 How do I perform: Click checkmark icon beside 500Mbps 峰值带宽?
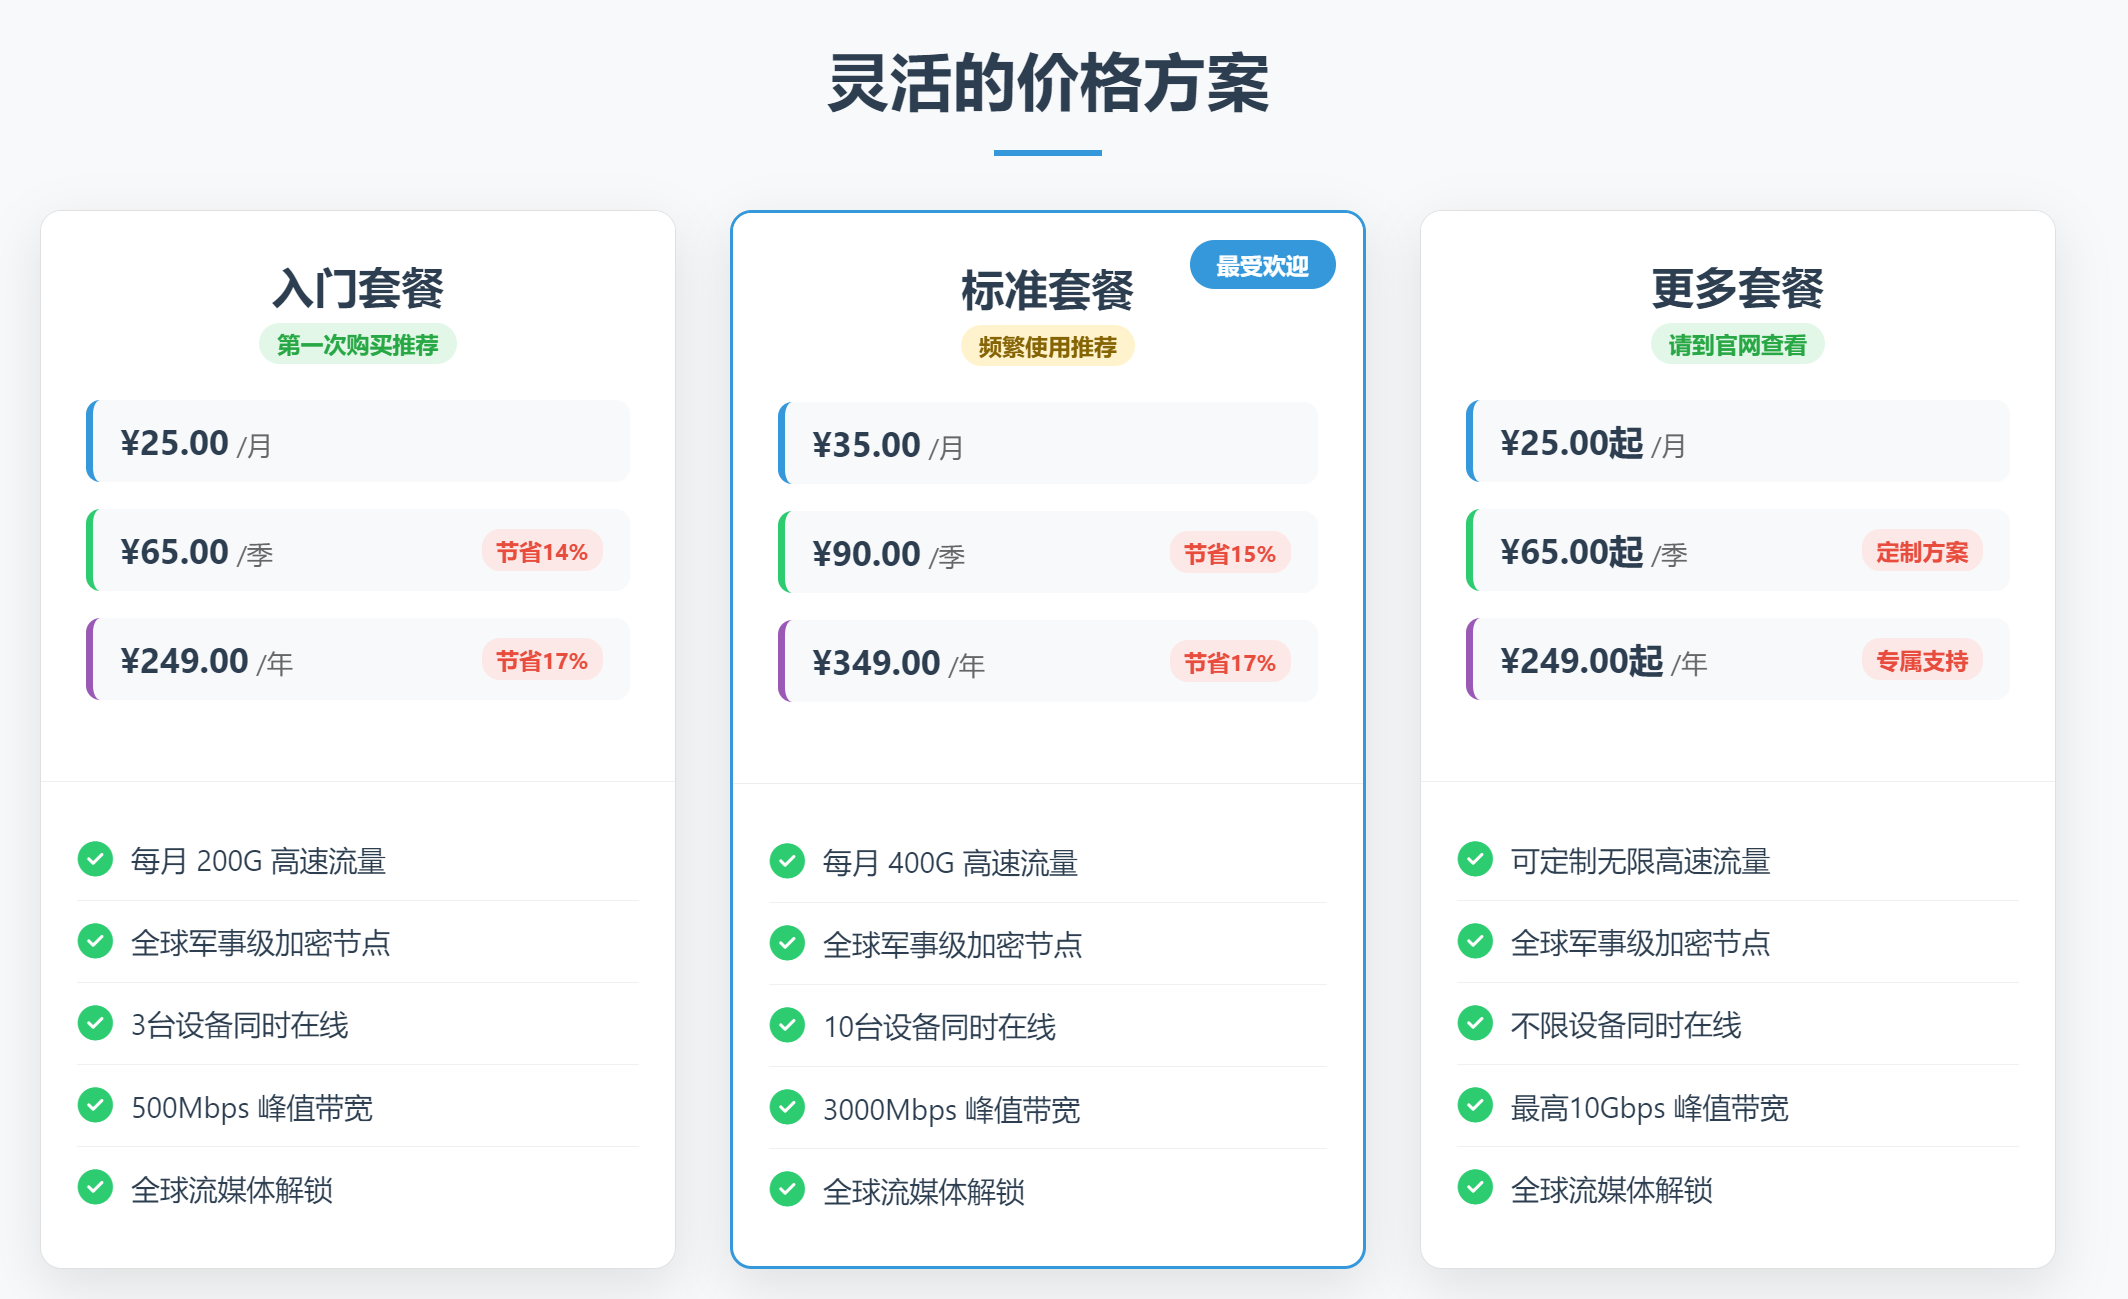pyautogui.click(x=95, y=1105)
